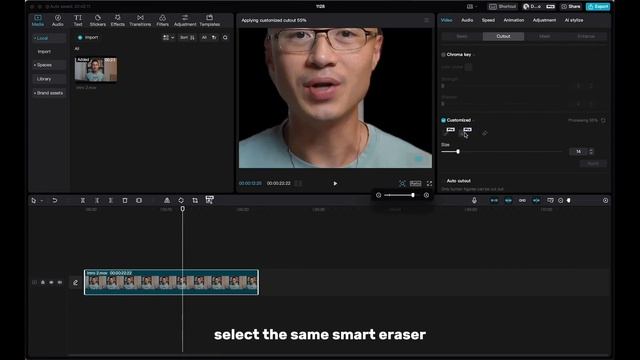Delete the selected clip with trash icon

click(125, 200)
